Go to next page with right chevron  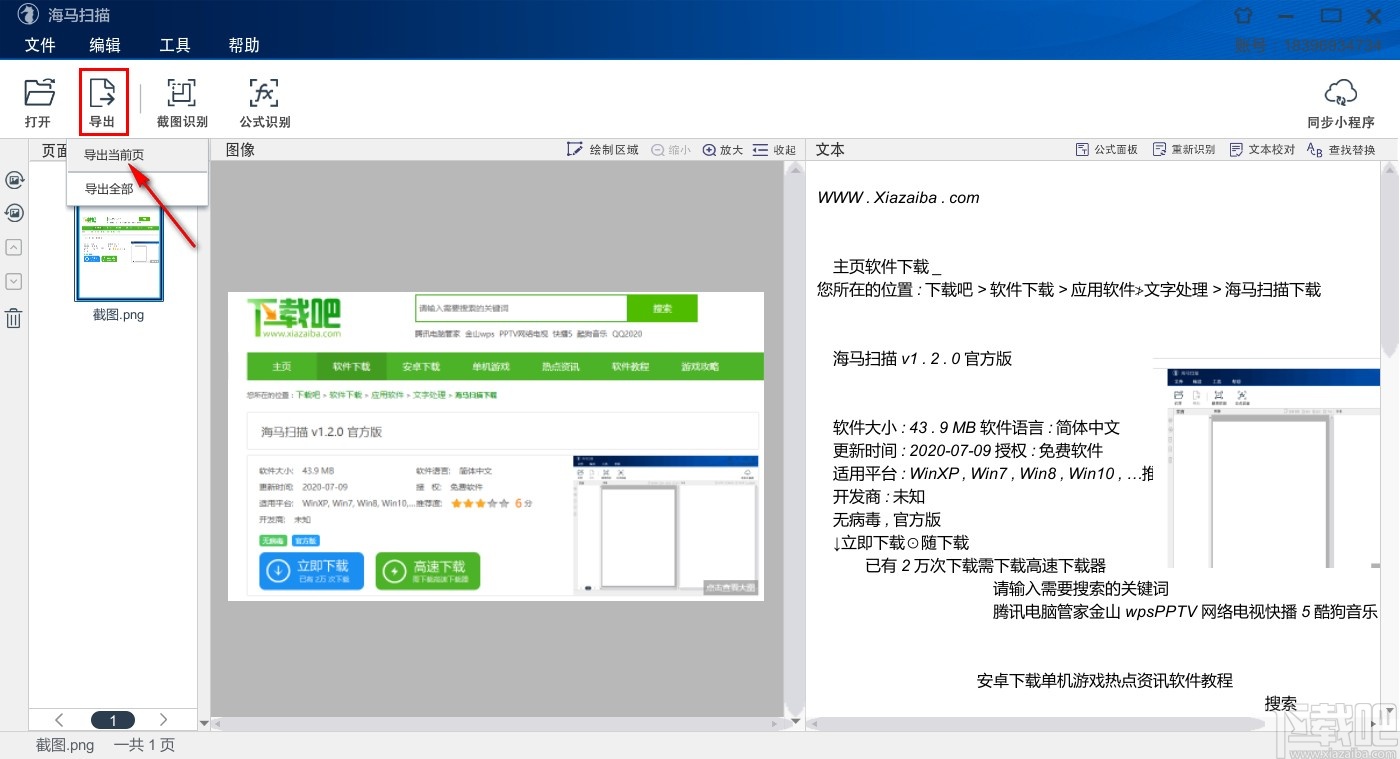(164, 720)
